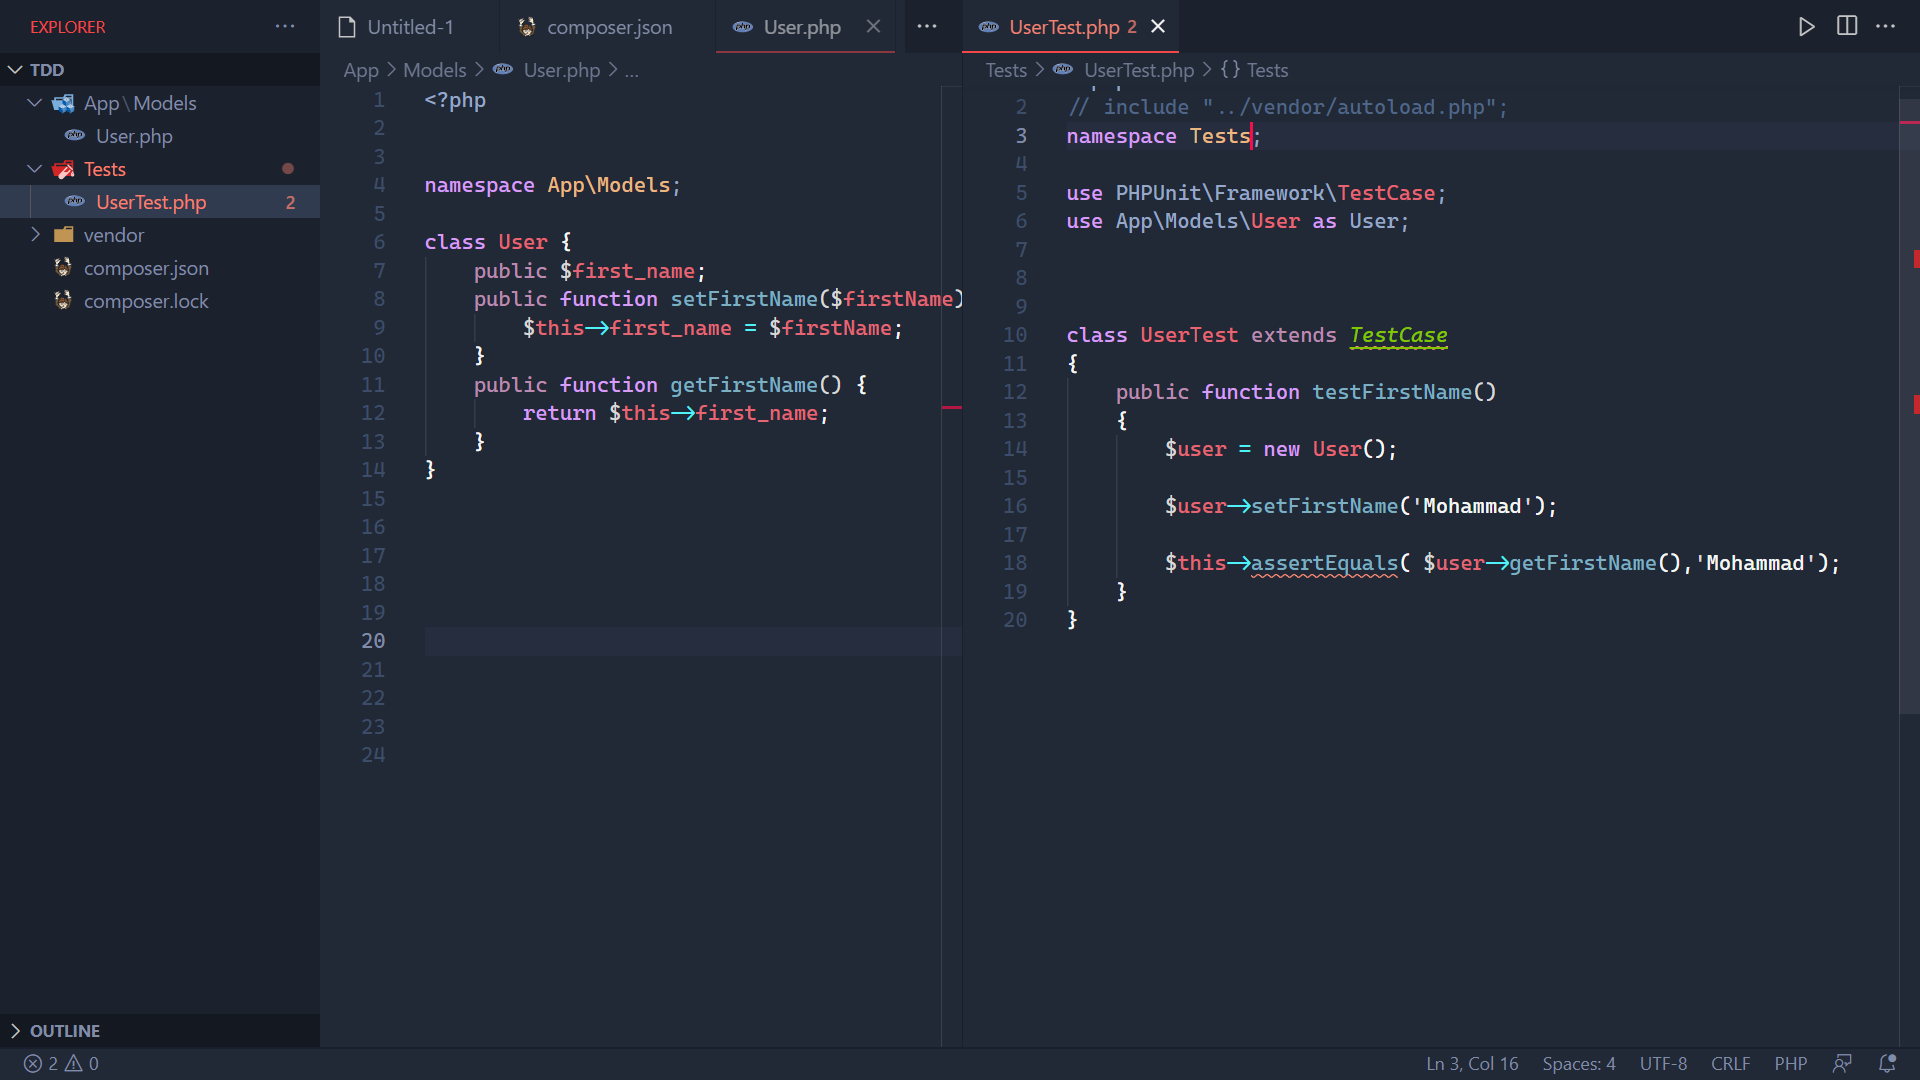Click App breadcrumb in left editor

(361, 70)
